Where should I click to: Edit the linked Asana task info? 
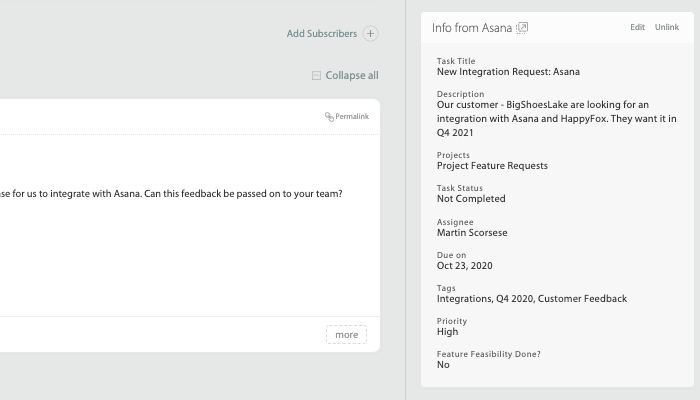click(637, 27)
